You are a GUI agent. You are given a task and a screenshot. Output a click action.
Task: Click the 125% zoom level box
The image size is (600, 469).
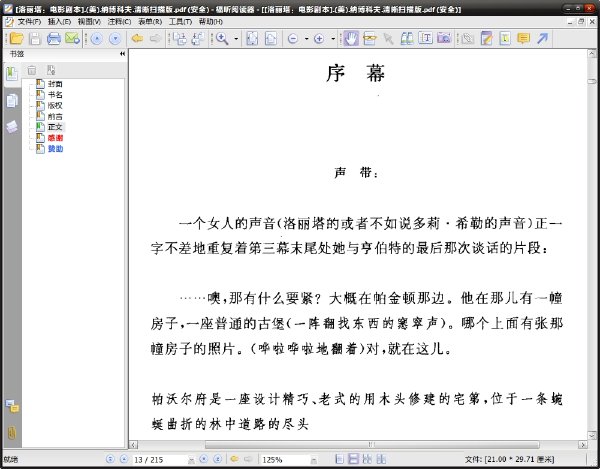[284, 459]
